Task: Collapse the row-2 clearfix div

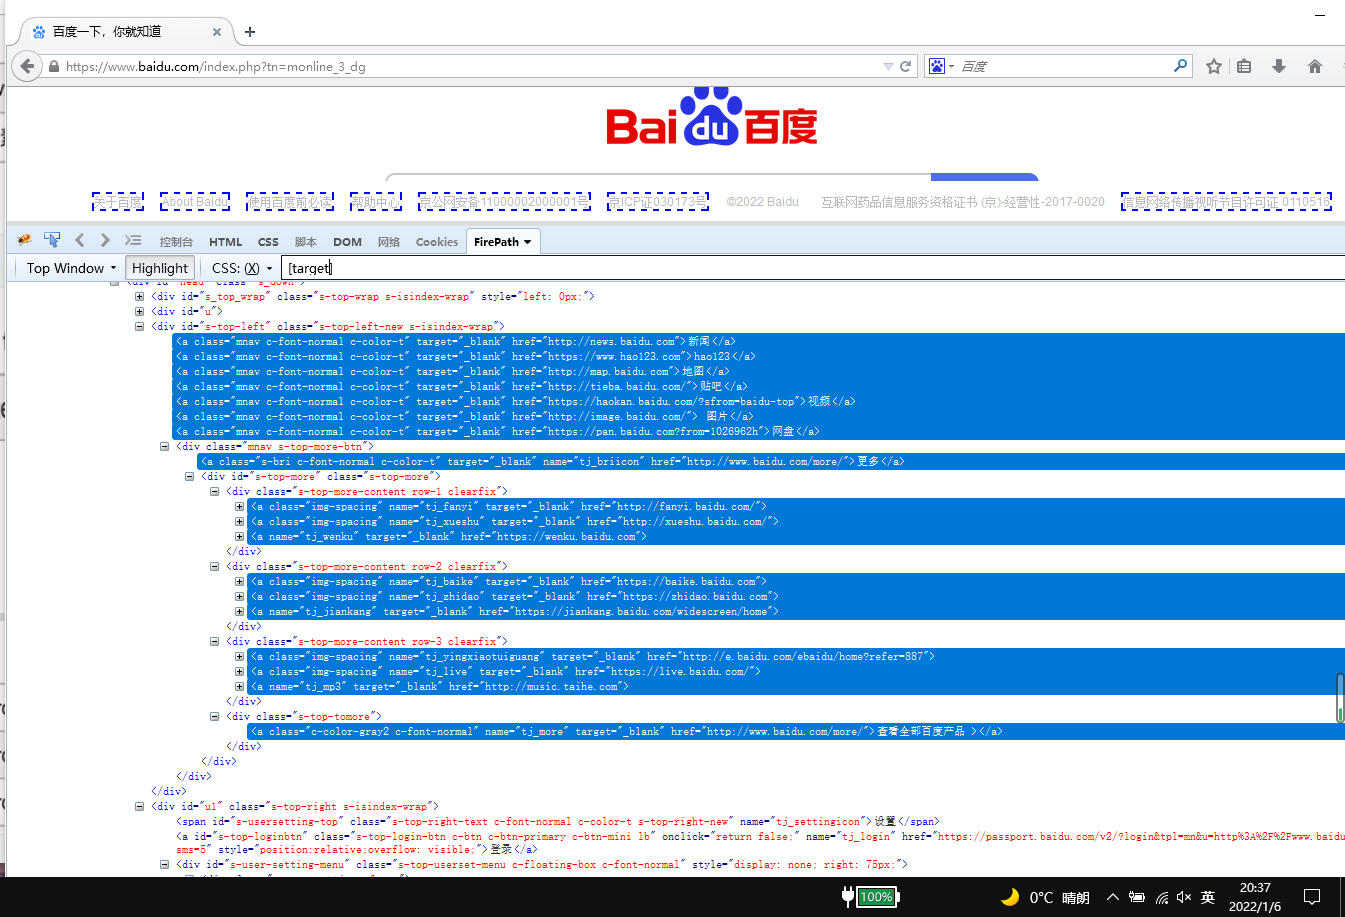Action: 215,566
